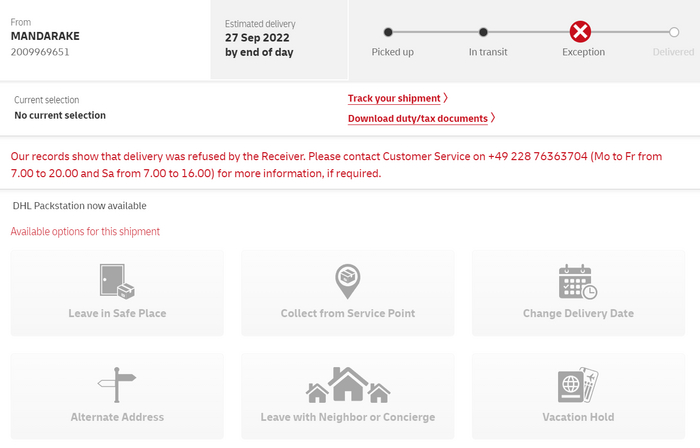Pick the Change Delivery Date label
700x448 pixels.
coord(578,313)
